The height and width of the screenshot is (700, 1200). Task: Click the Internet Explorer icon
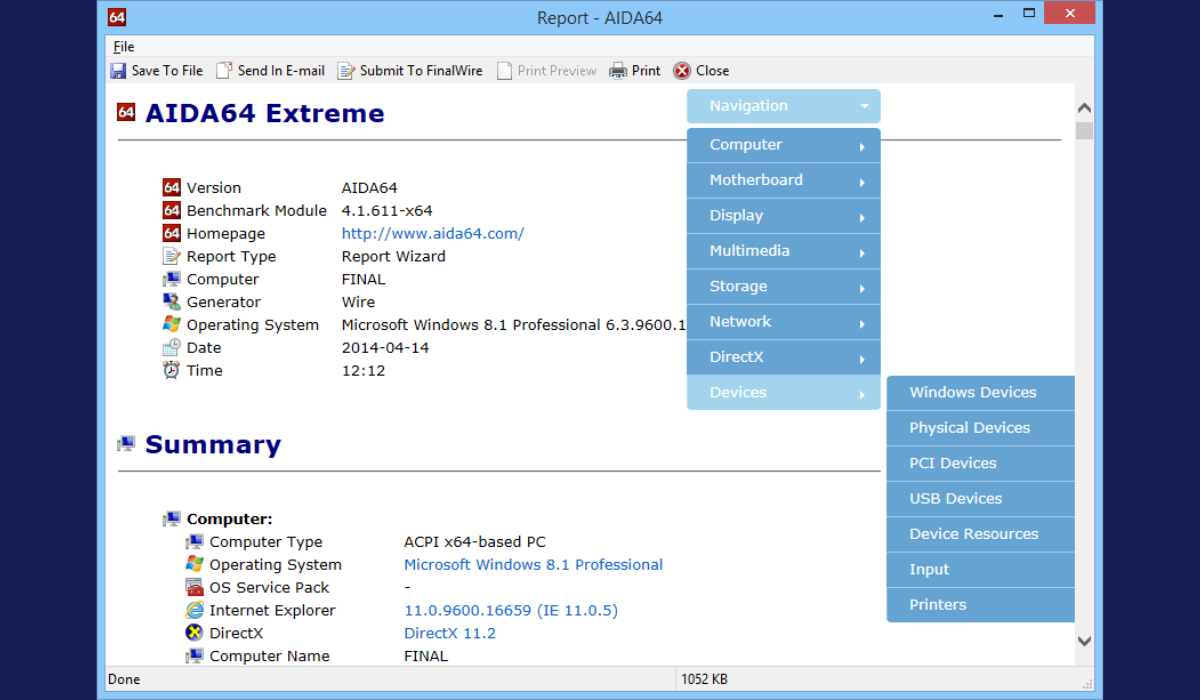click(x=194, y=610)
